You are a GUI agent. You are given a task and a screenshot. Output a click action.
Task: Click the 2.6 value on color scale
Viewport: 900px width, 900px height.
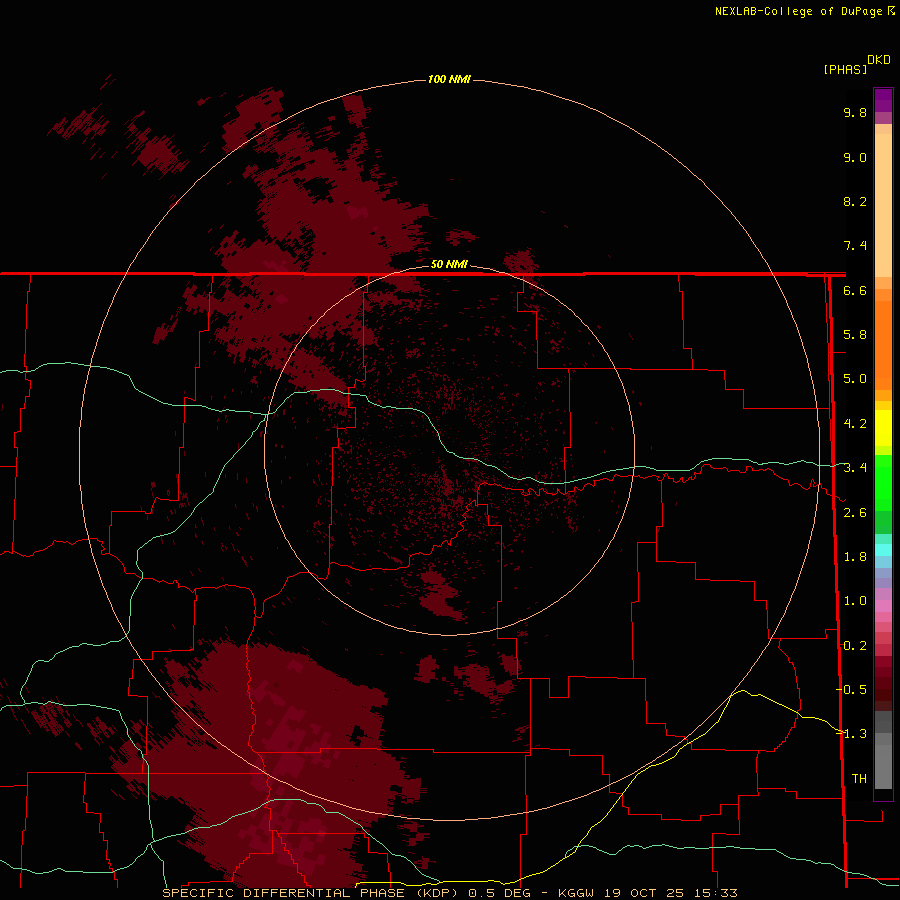[x=855, y=513]
